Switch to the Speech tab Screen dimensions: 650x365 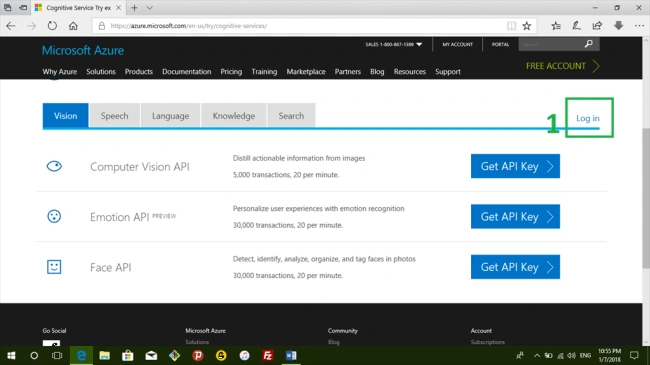coord(114,116)
